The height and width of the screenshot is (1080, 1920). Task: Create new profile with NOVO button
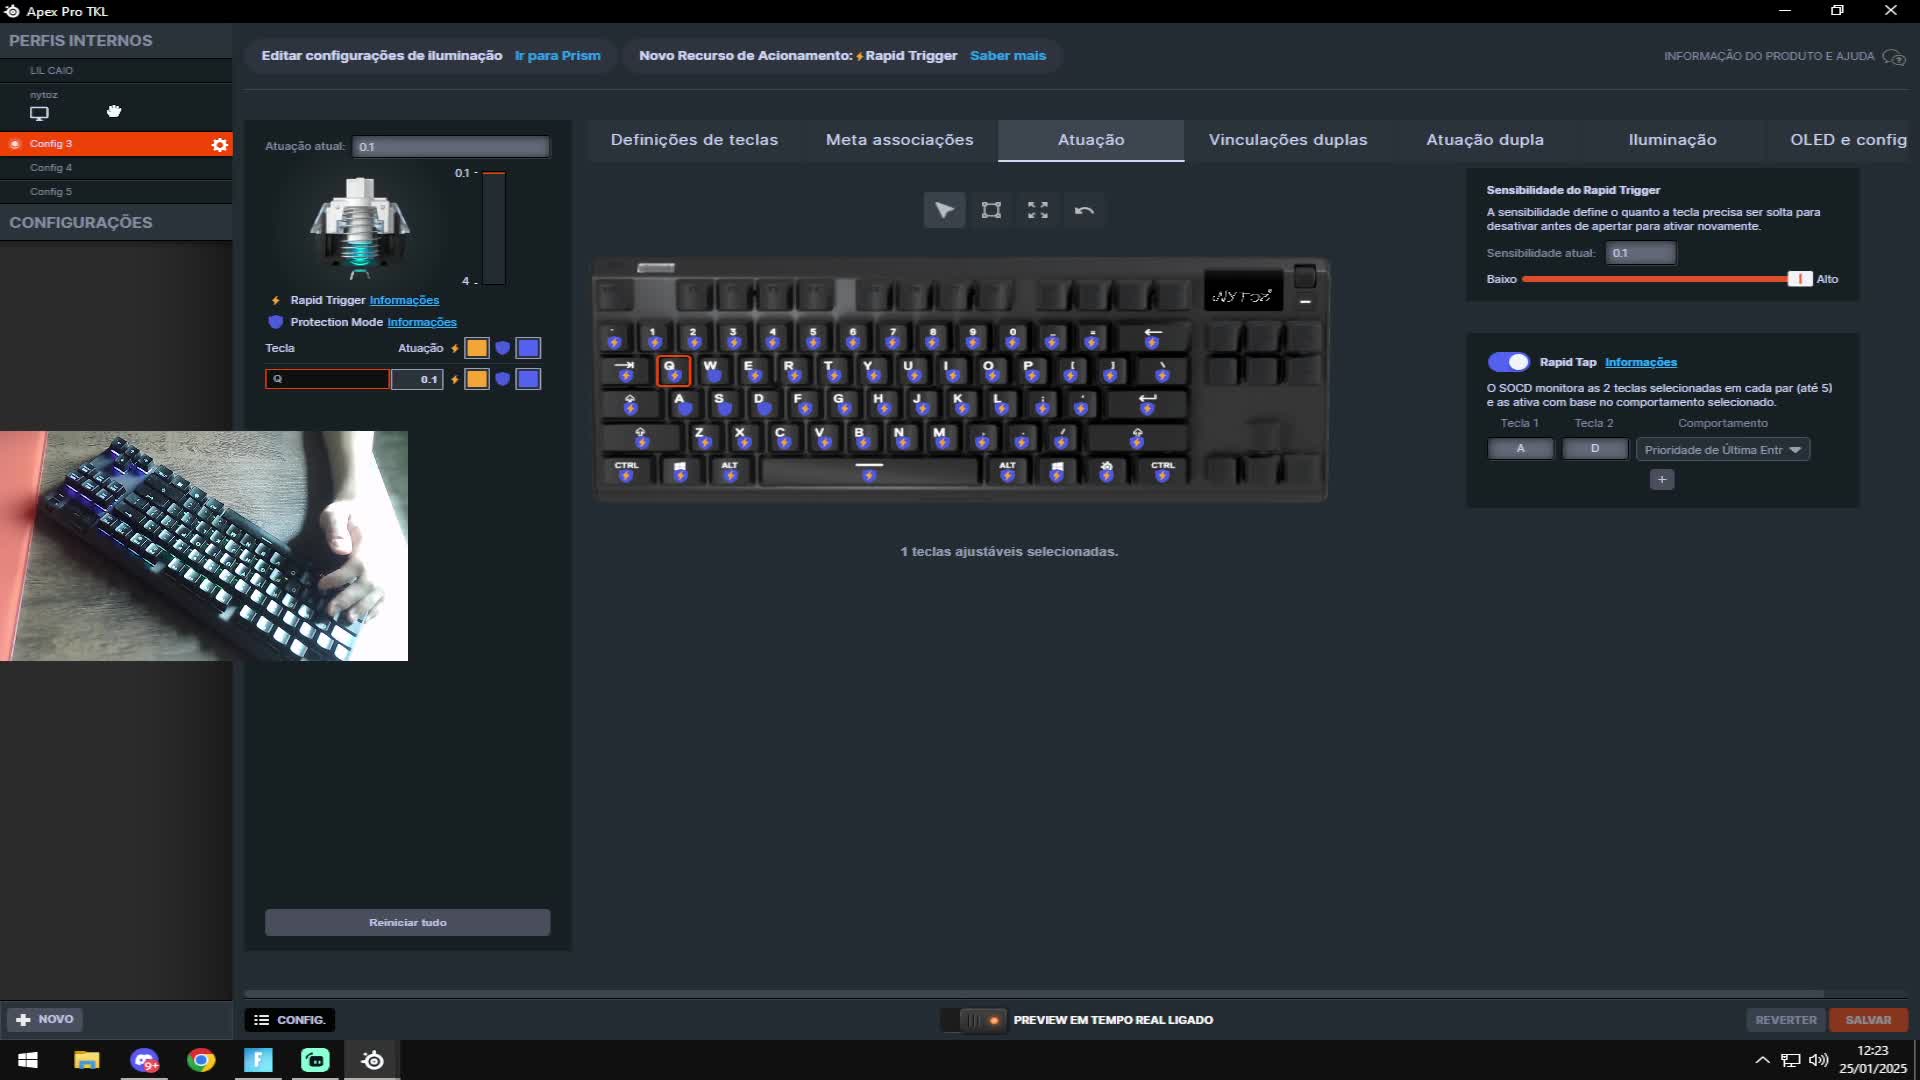coord(45,1020)
